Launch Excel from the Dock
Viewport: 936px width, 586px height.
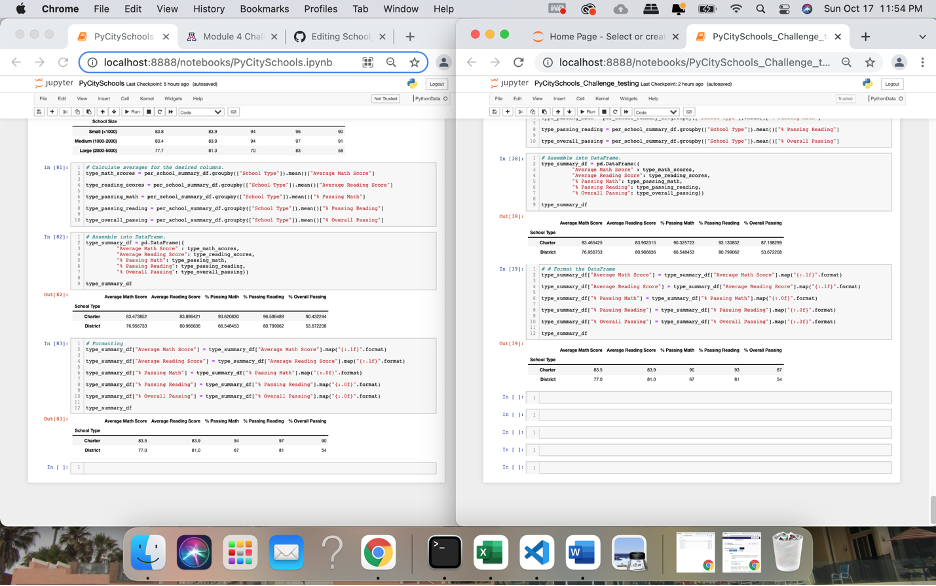pyautogui.click(x=490, y=551)
